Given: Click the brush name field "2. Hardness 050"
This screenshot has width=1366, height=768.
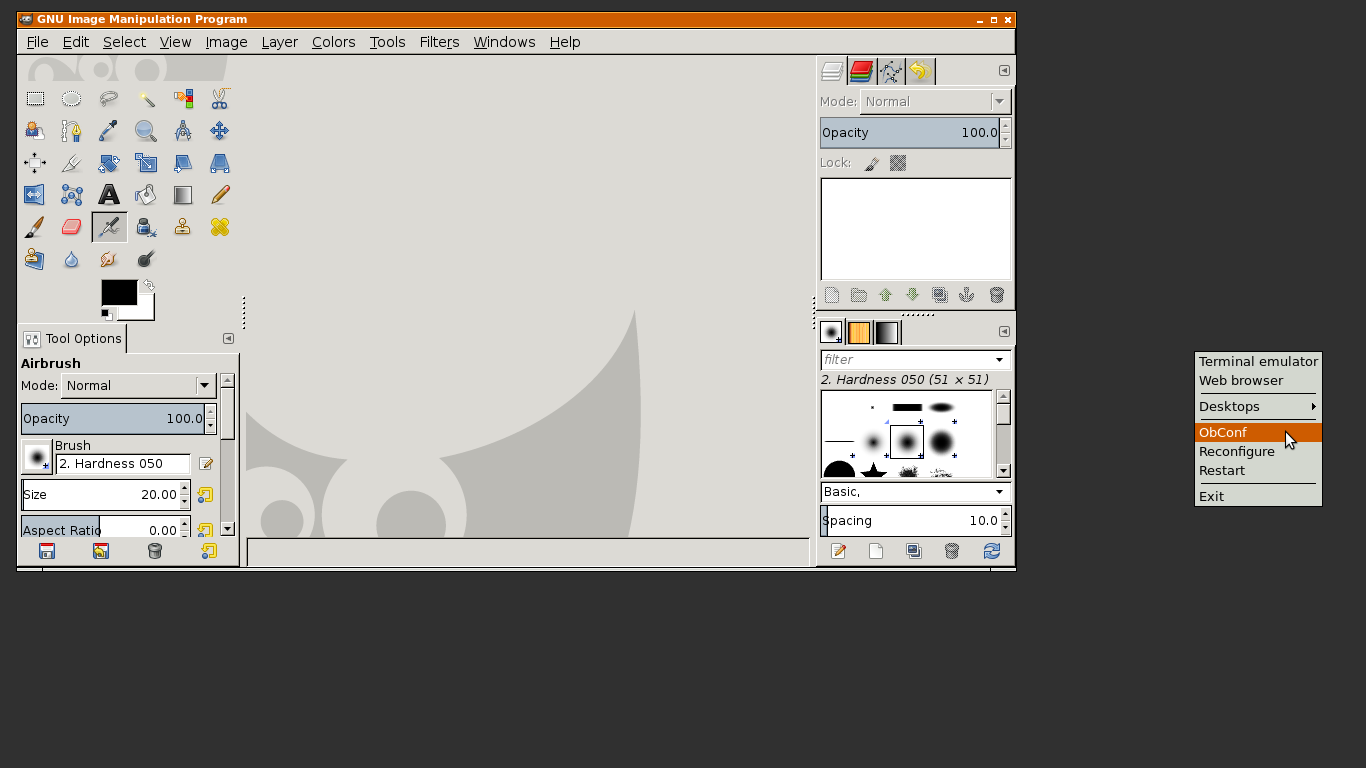Looking at the screenshot, I should tap(123, 464).
